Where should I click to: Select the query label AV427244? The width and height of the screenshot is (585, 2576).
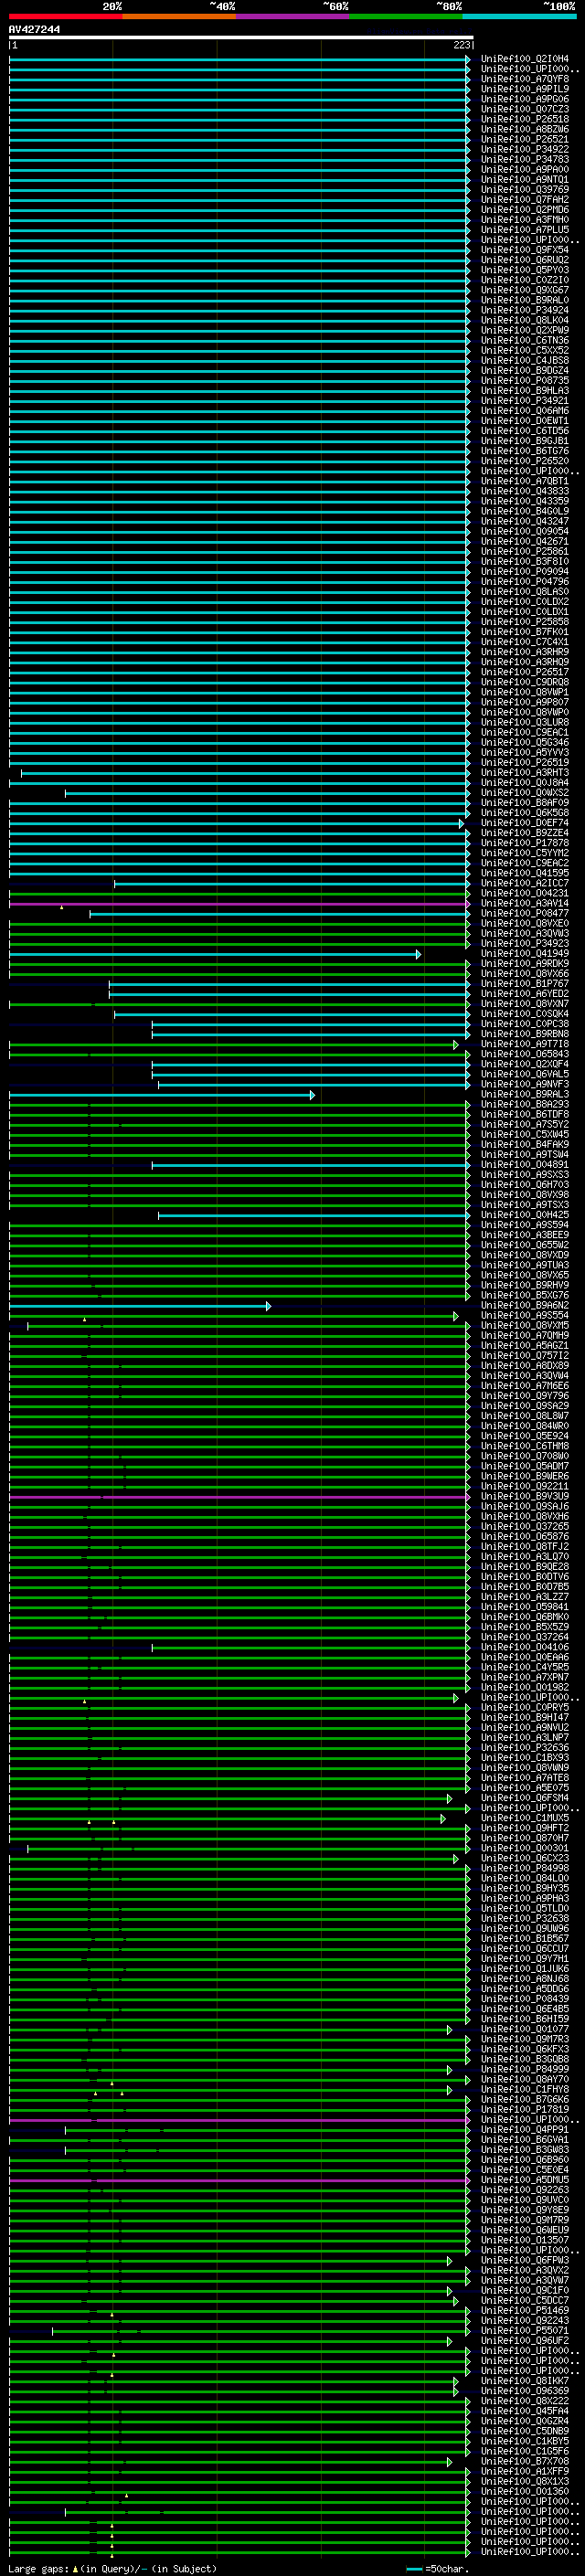coord(34,29)
